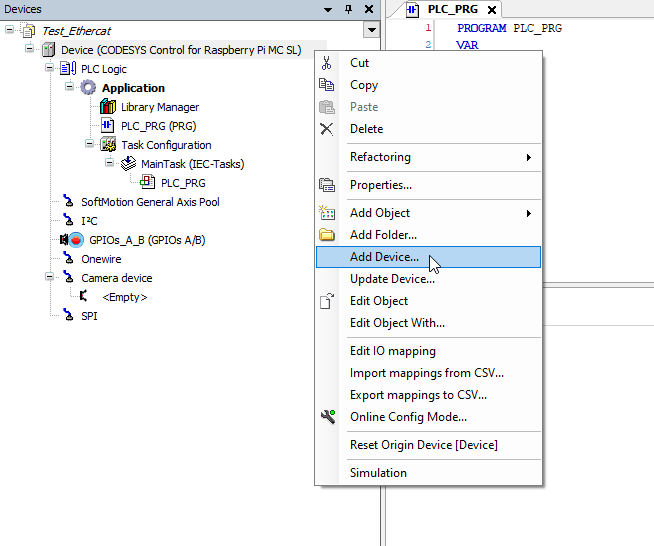Image resolution: width=654 pixels, height=546 pixels.
Task: Switch to the PLC_PRG editor tab
Action: [453, 10]
